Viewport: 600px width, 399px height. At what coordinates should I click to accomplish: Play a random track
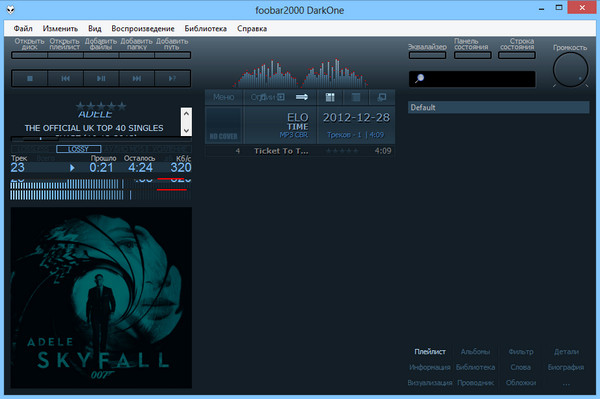(x=172, y=78)
